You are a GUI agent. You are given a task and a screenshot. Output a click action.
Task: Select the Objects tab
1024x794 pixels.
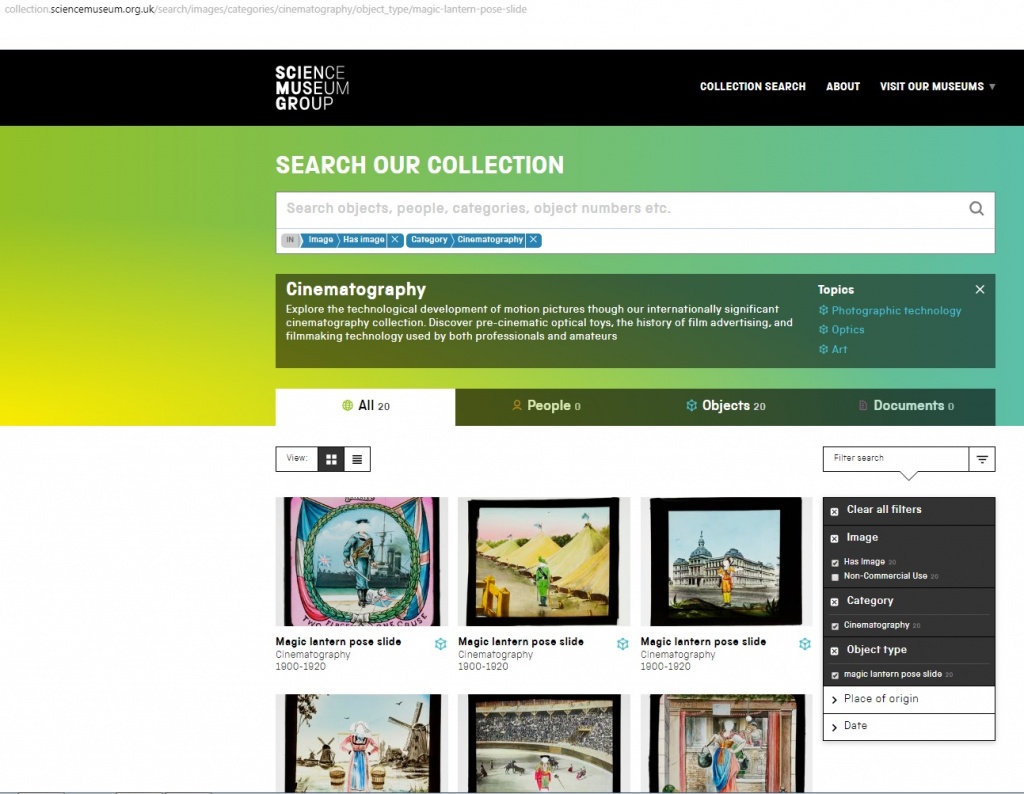(726, 406)
